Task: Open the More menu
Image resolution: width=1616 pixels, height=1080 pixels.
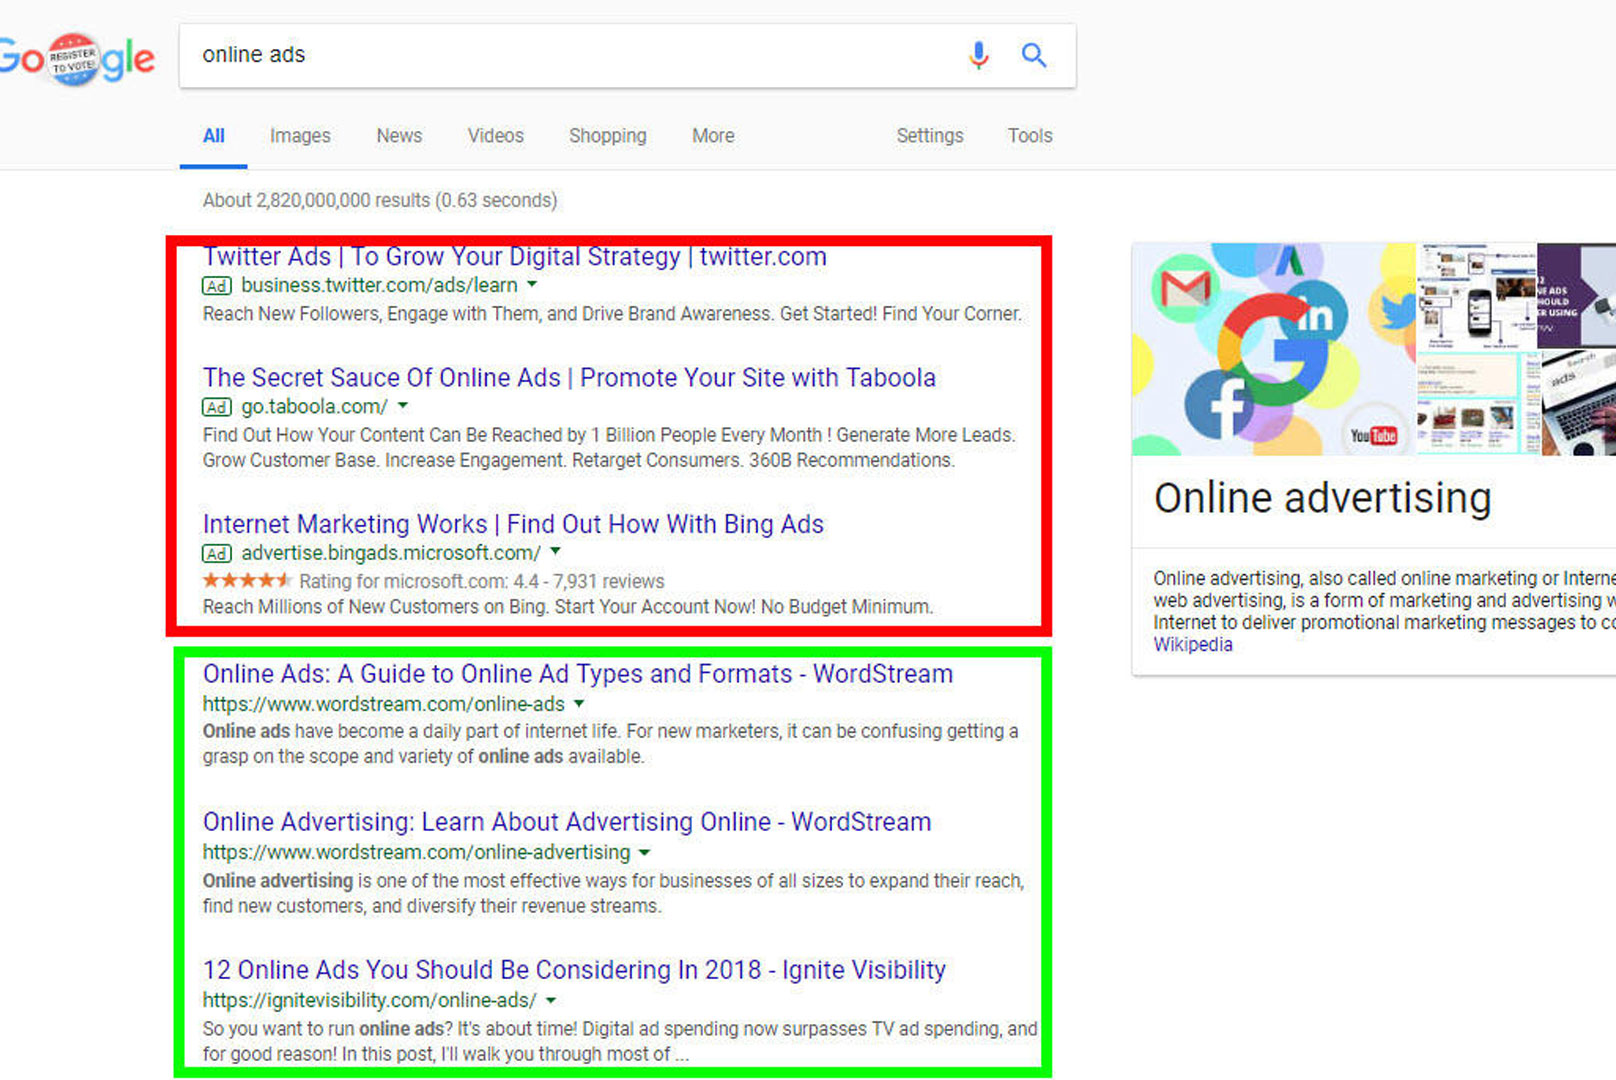Action: coord(713,135)
